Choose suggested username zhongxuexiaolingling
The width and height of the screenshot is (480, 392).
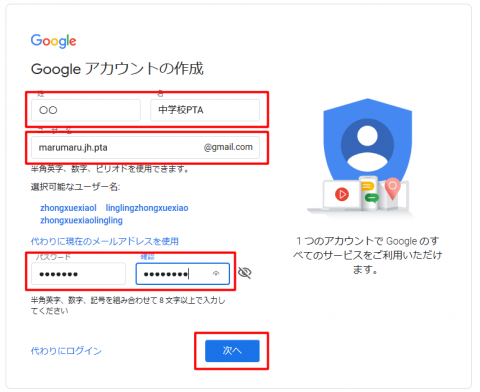tap(81, 220)
